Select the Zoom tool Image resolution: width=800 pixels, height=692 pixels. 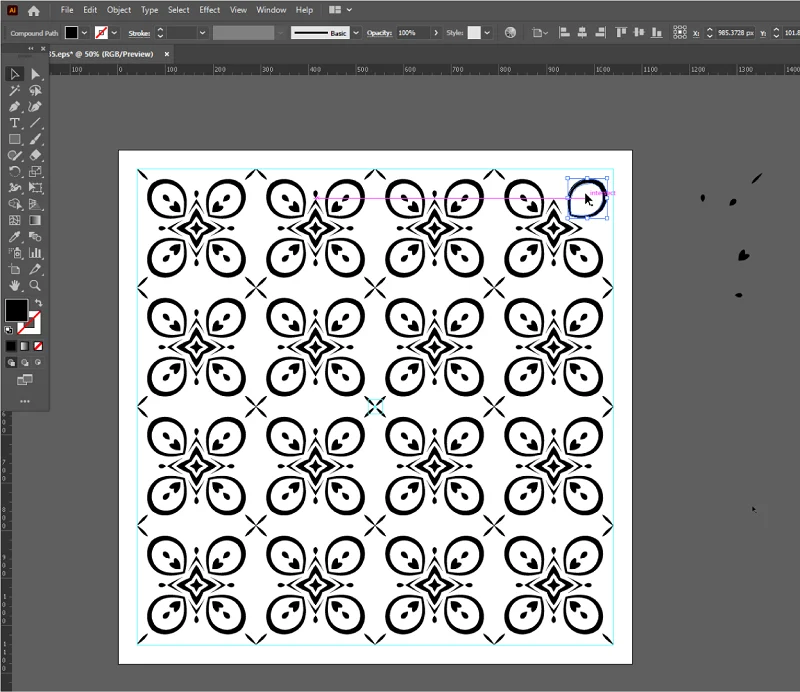click(35, 285)
